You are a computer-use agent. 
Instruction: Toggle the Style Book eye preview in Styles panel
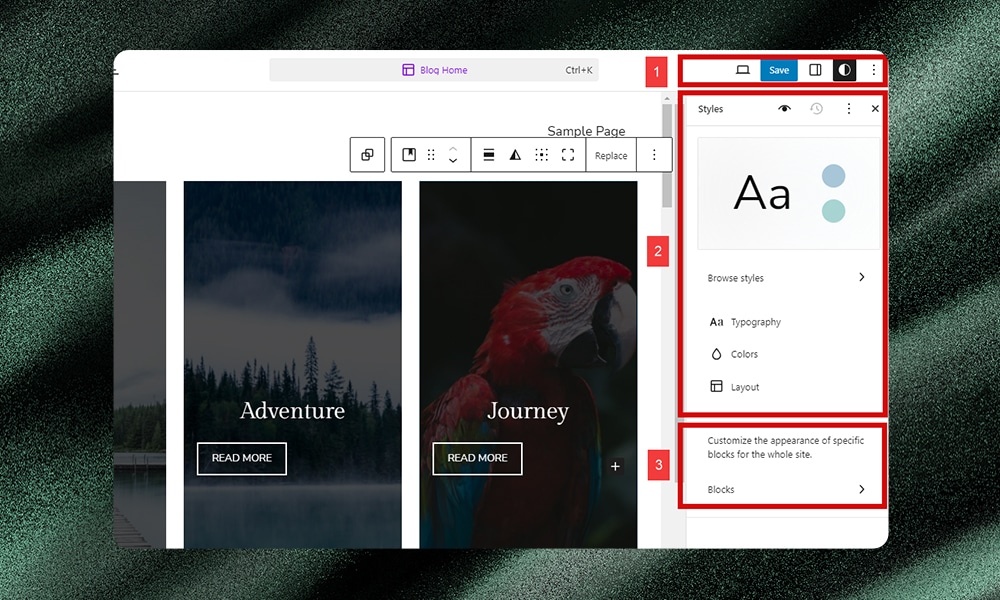(786, 109)
